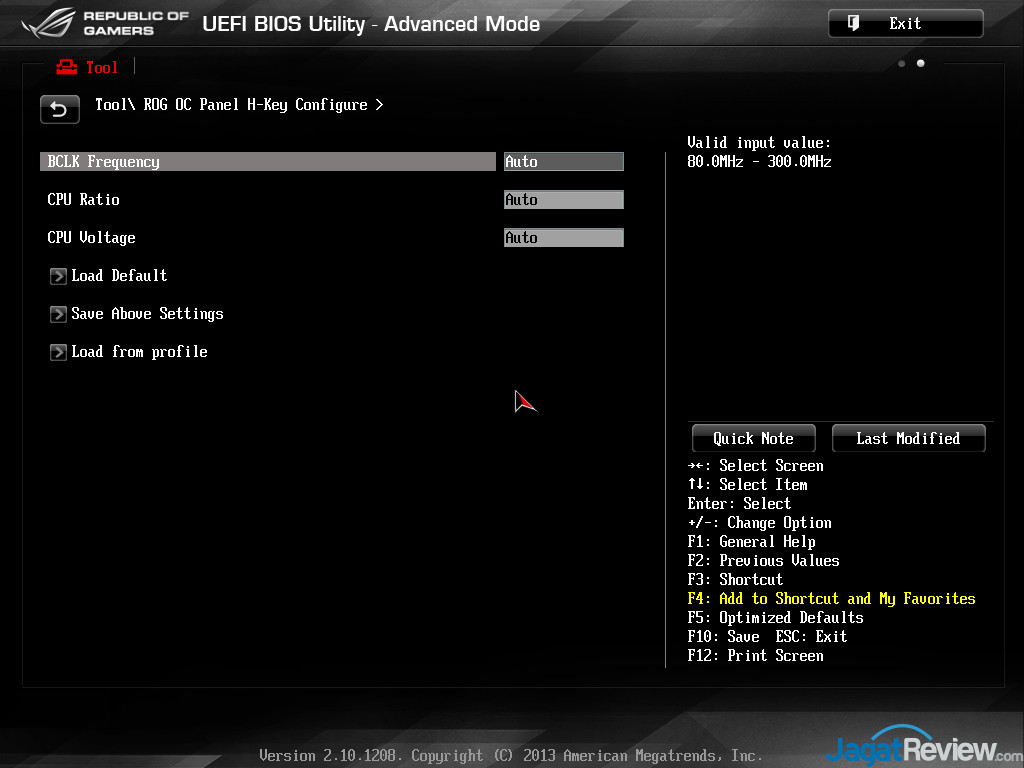The image size is (1024, 768).
Task: Click the JagatReview watermark logo
Action: 912,748
